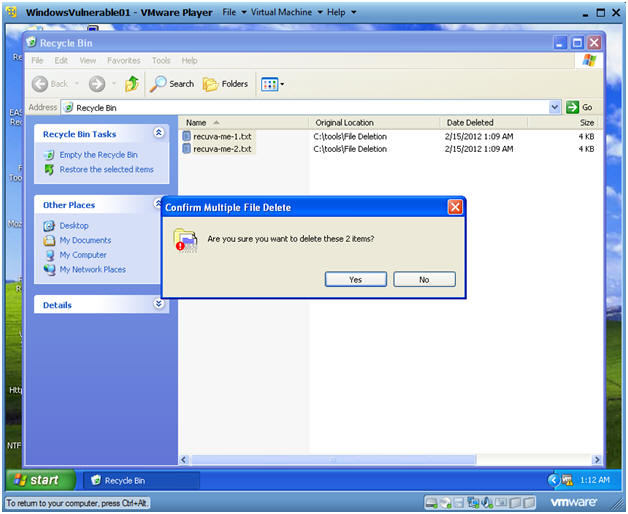Open My Network Places link
The width and height of the screenshot is (628, 514).
point(93,270)
